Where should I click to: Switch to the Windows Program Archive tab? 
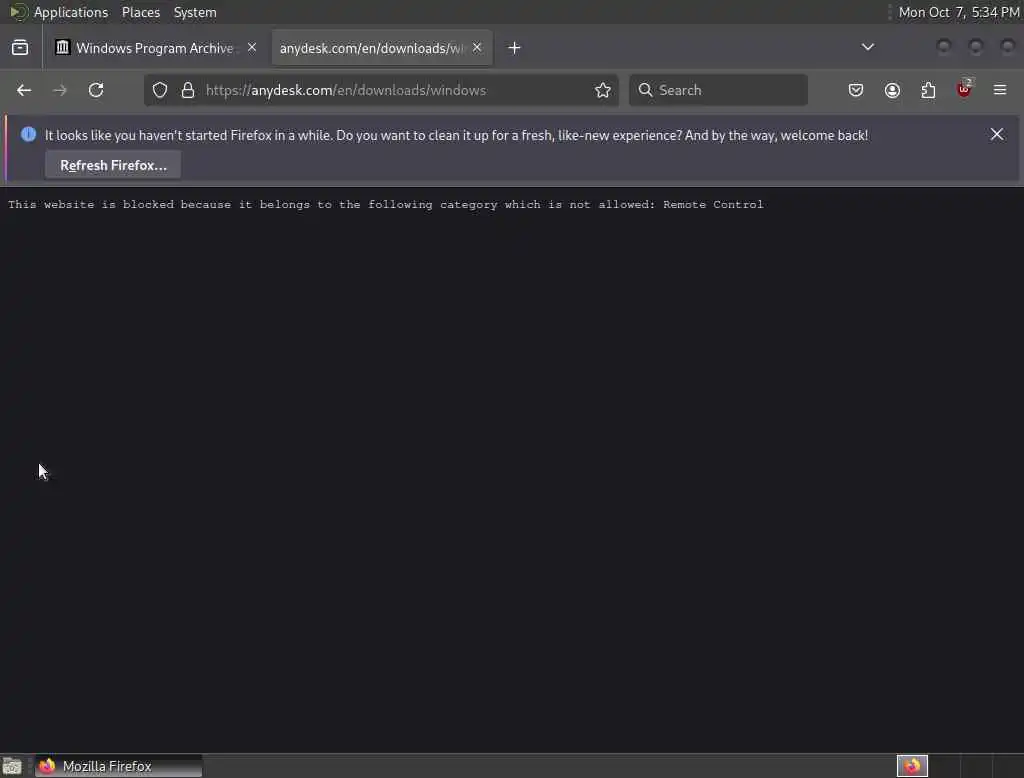(155, 48)
